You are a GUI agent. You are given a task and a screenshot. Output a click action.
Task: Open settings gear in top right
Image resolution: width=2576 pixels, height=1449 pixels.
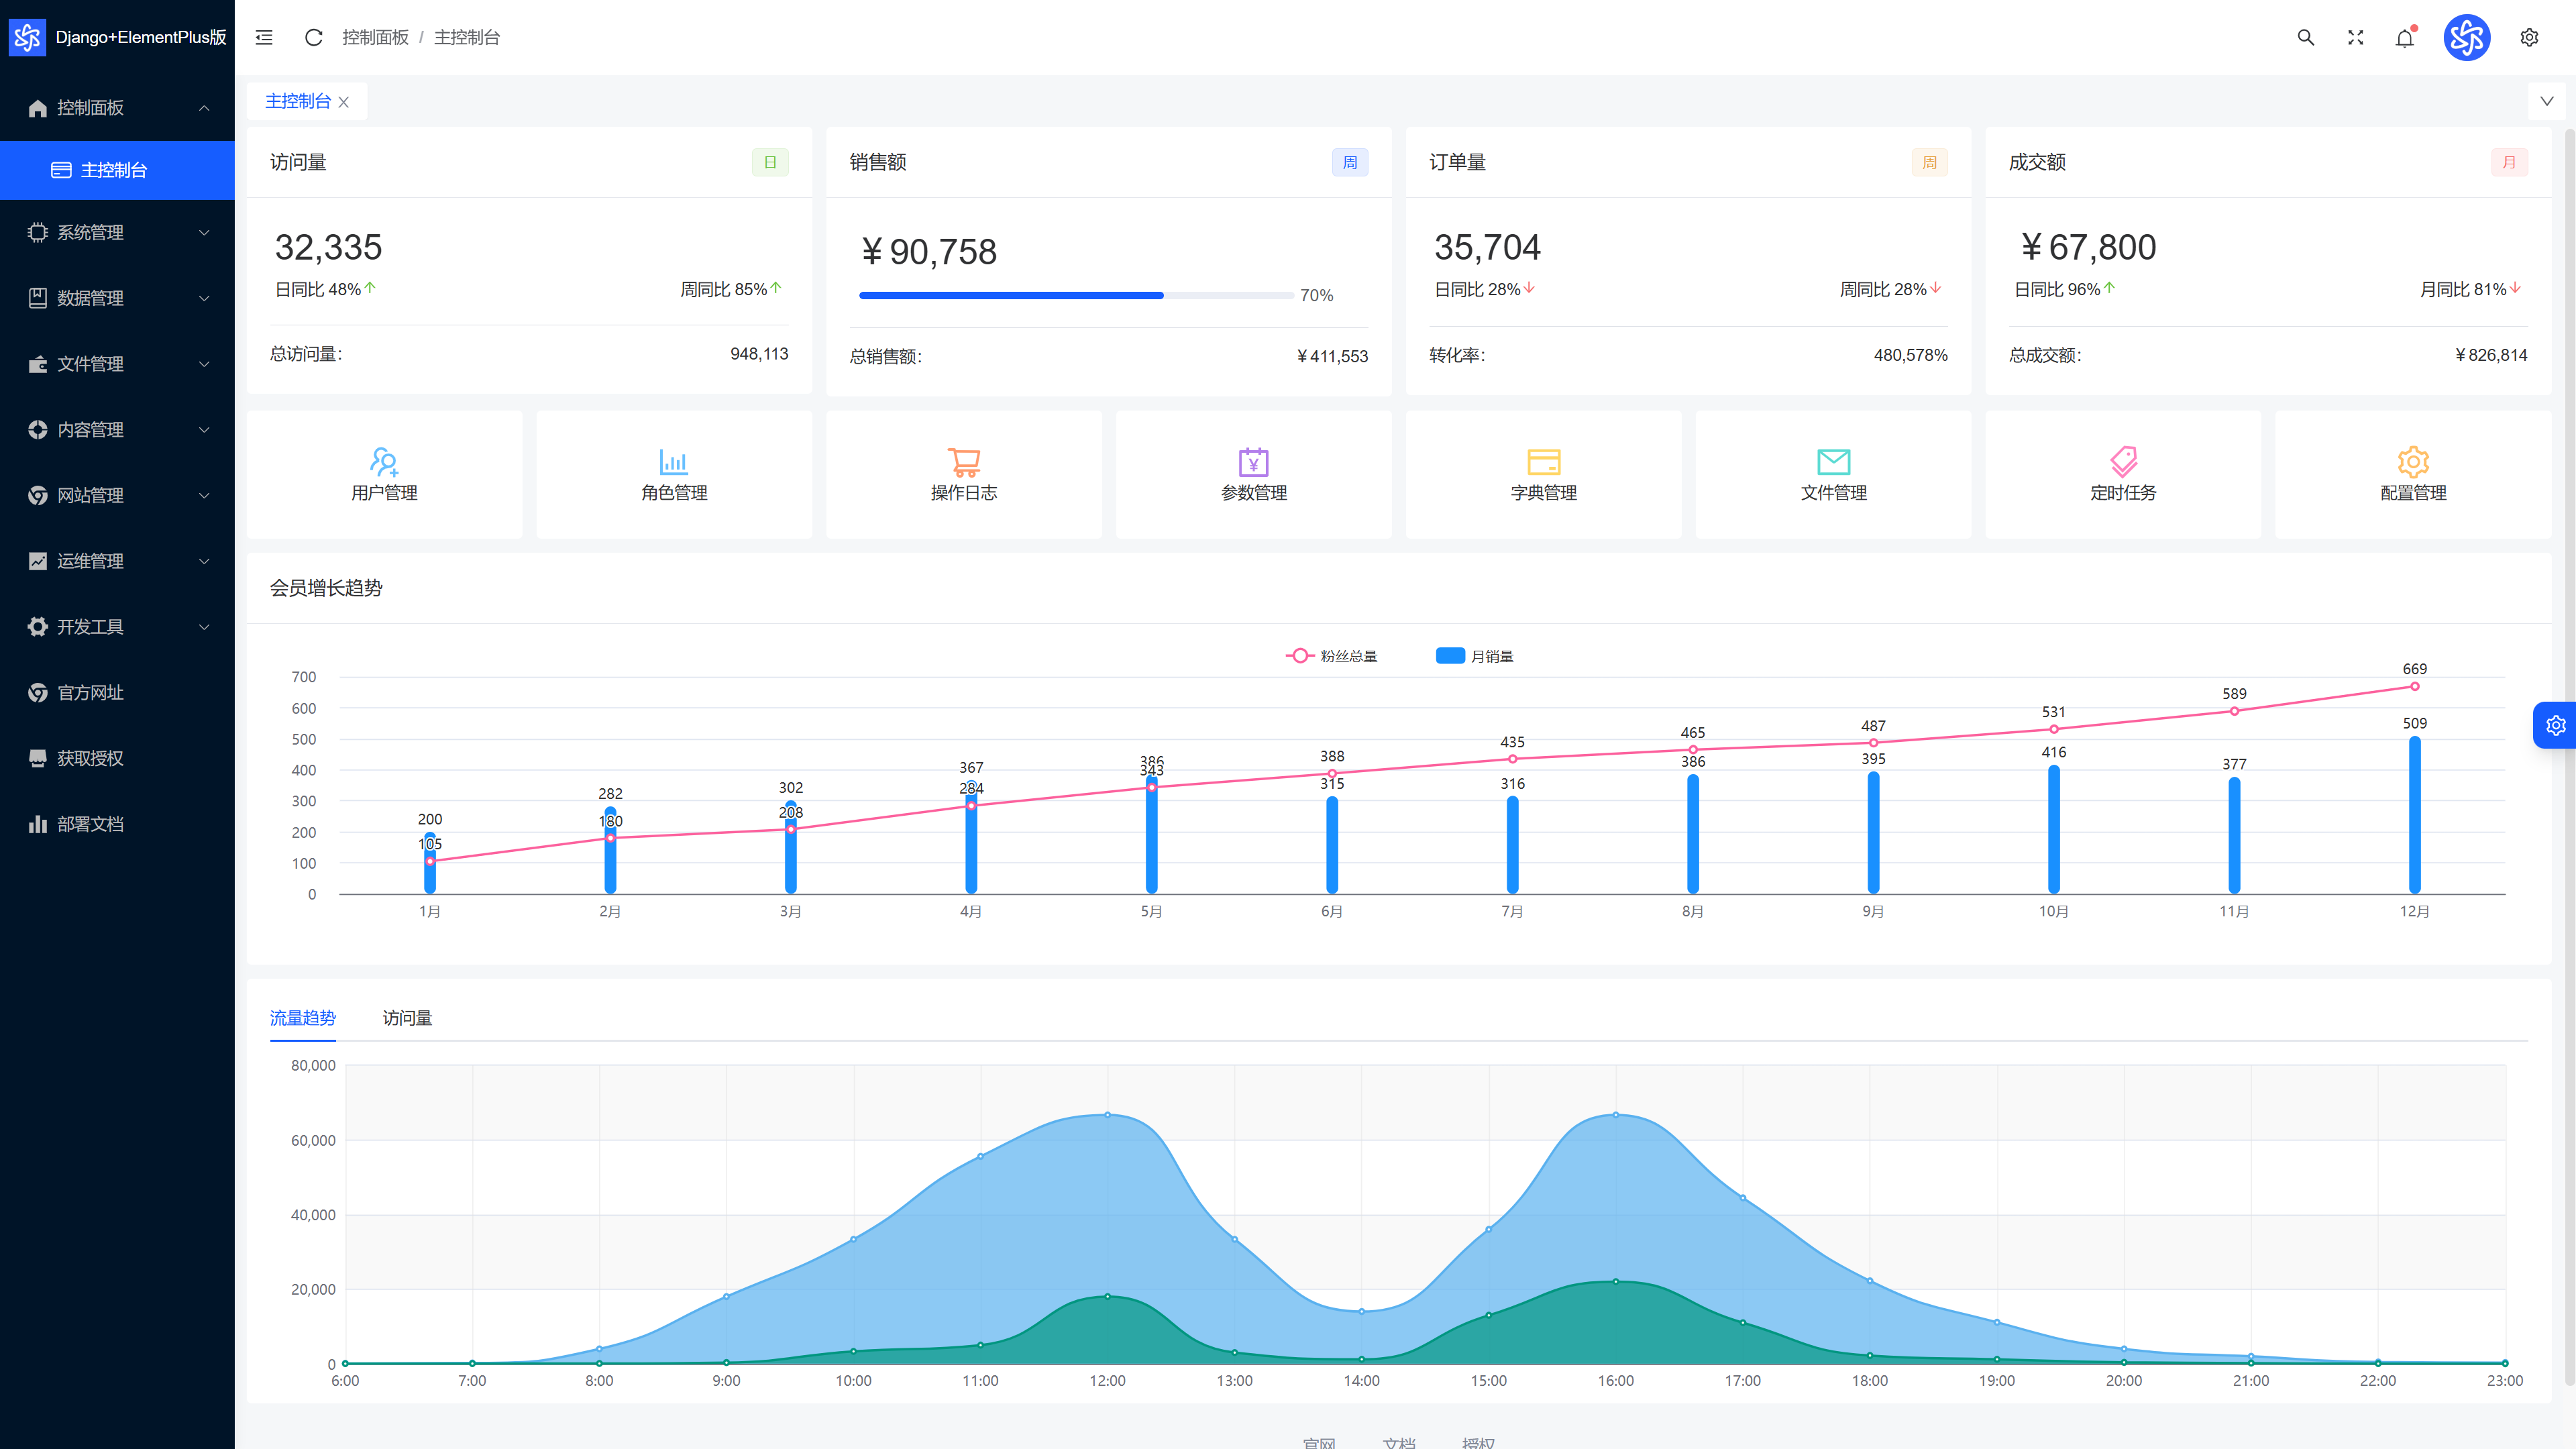coord(2529,37)
